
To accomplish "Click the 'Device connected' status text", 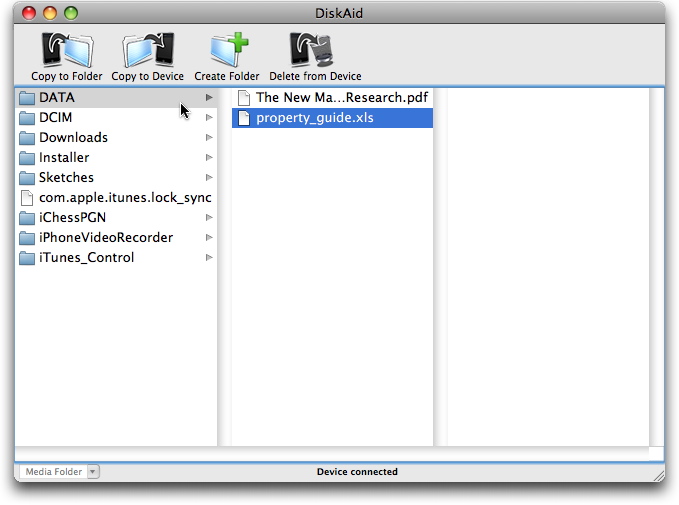I will click(x=357, y=472).
